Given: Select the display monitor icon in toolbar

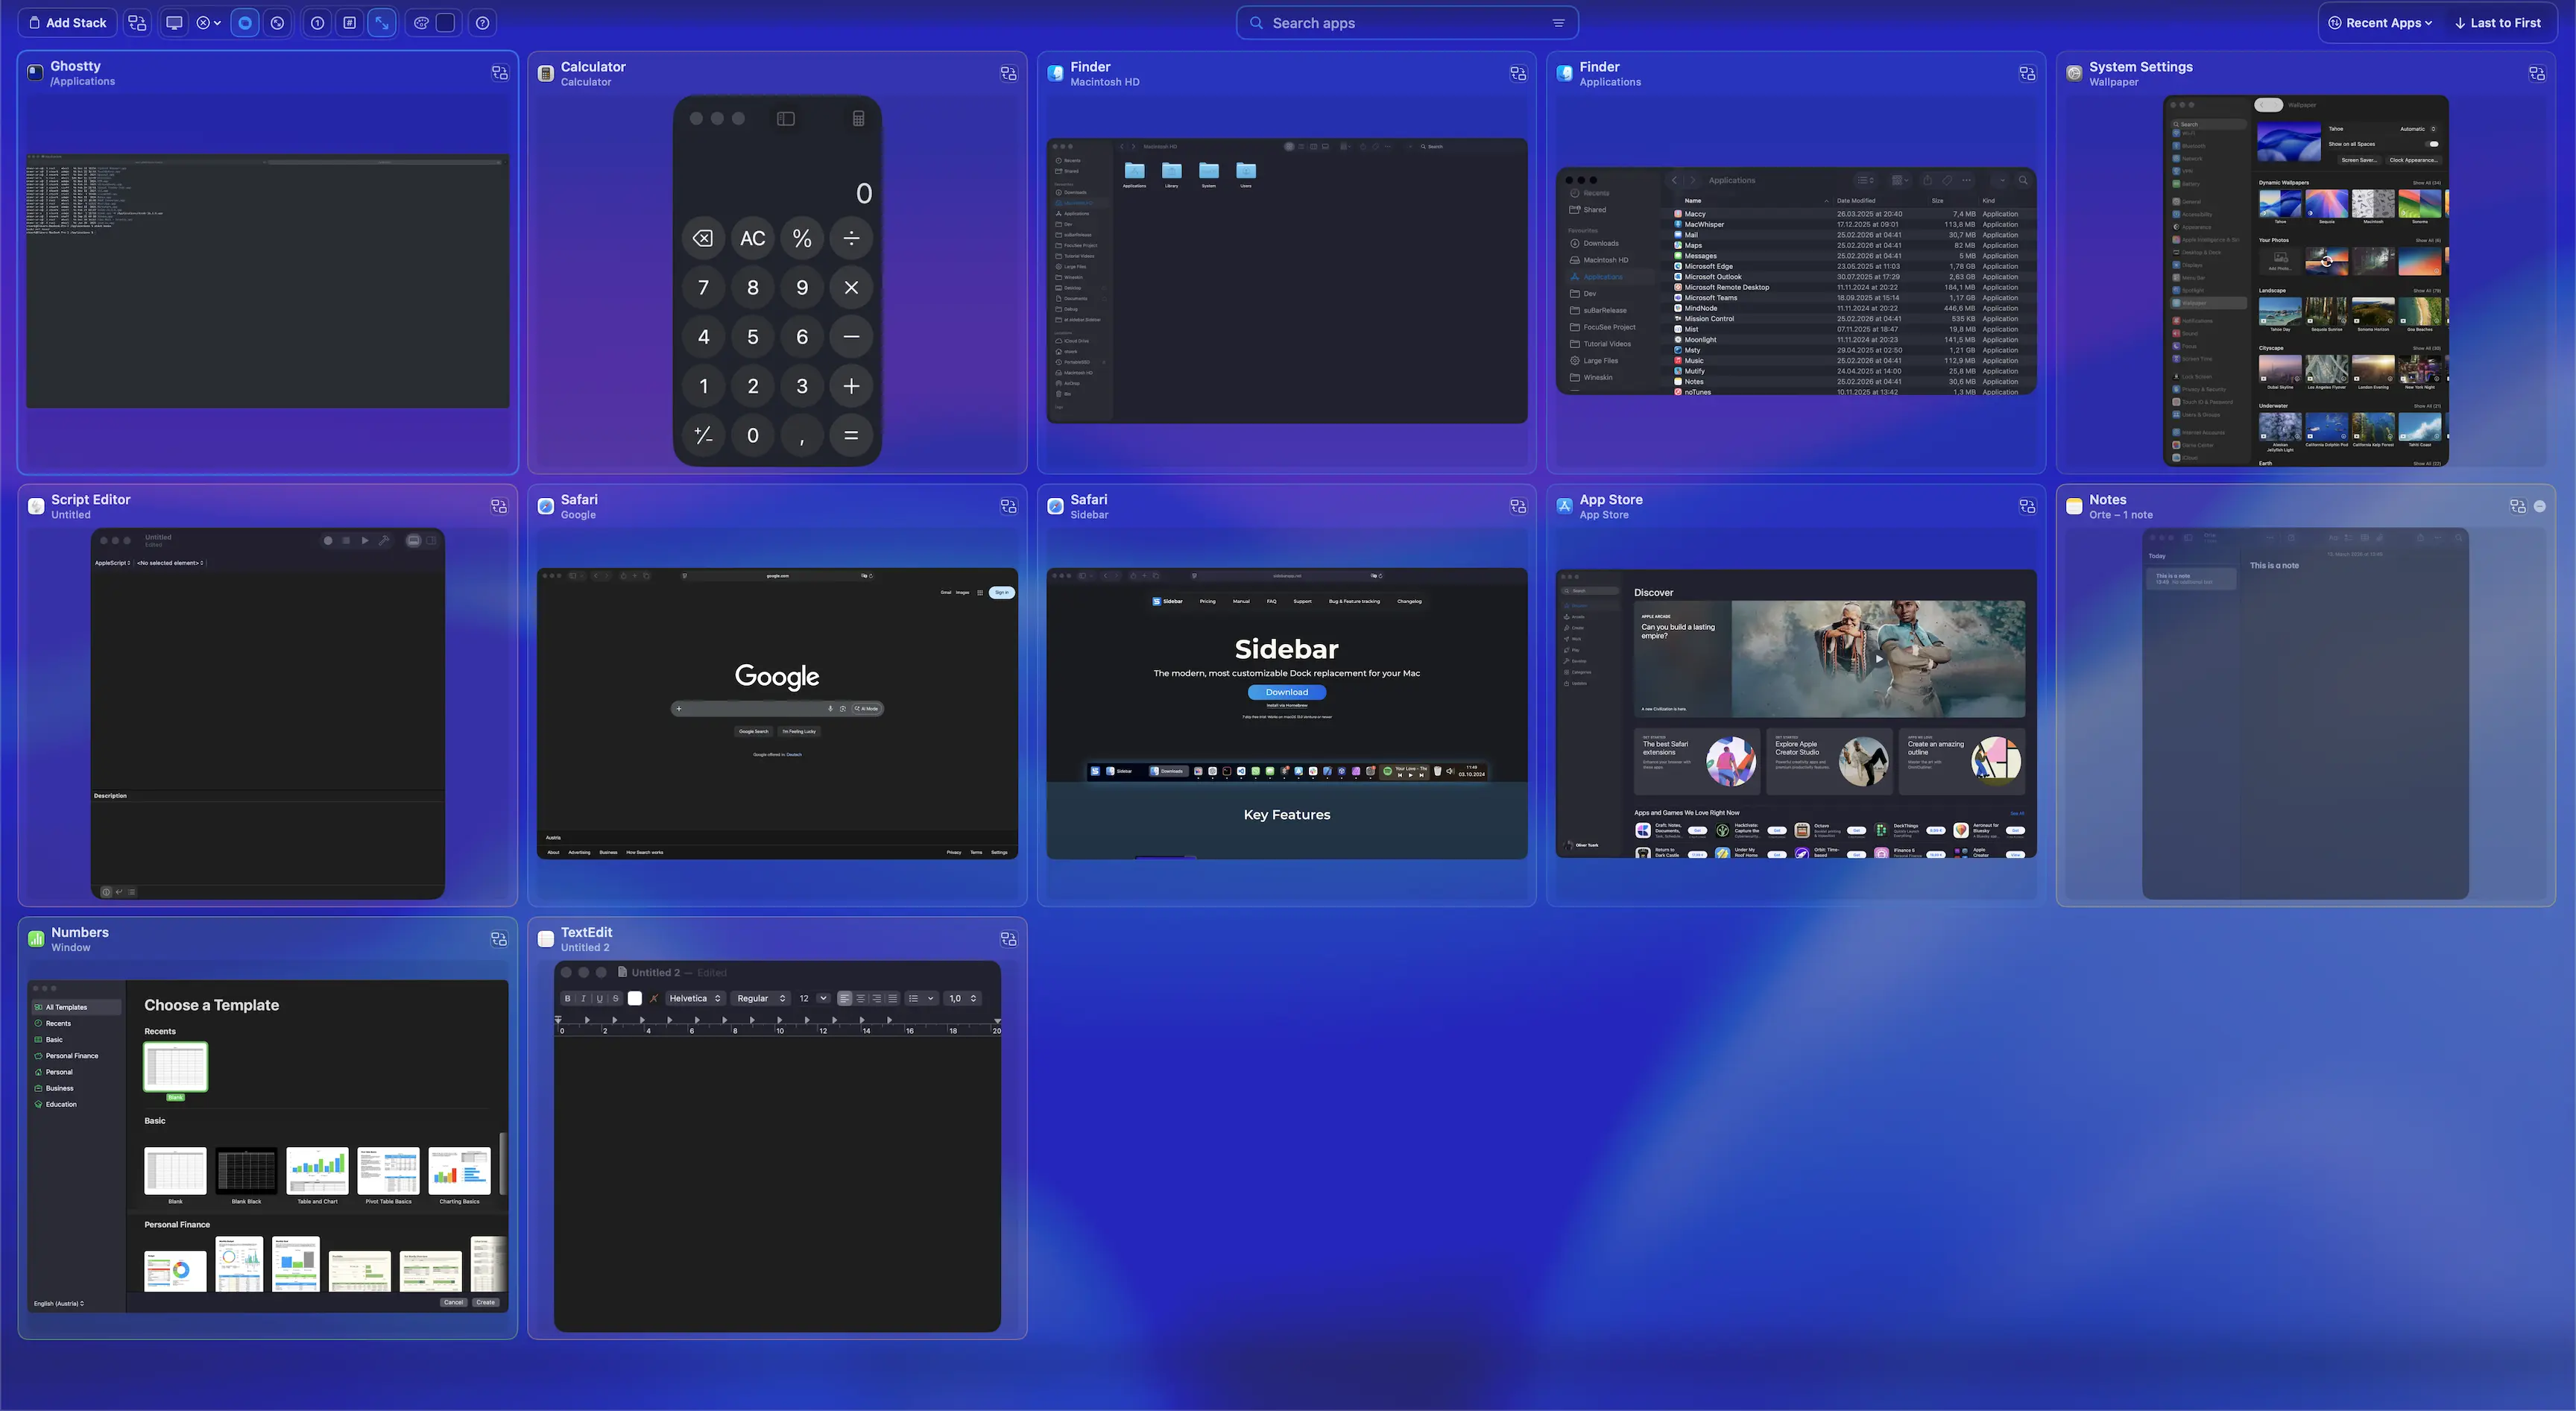Looking at the screenshot, I should point(175,22).
